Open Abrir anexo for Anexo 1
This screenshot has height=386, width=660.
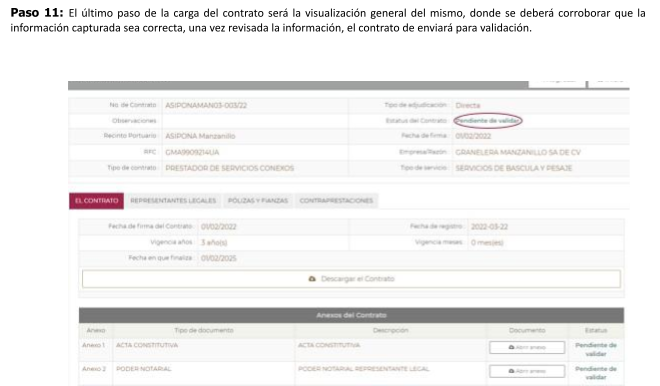pos(527,348)
